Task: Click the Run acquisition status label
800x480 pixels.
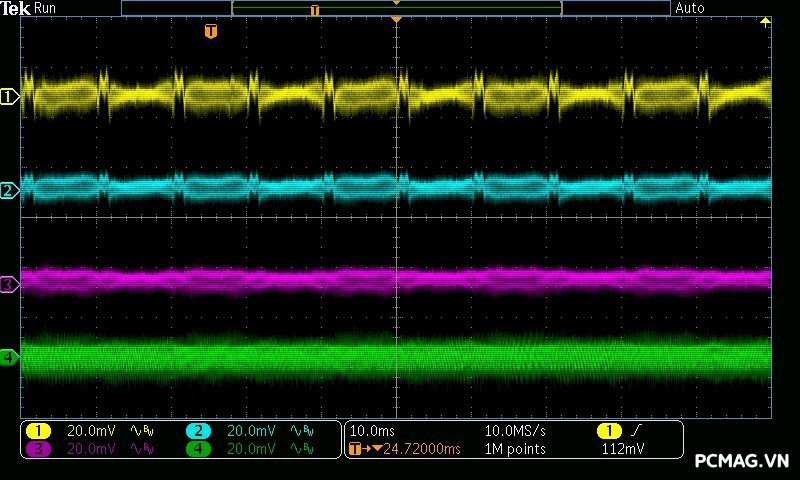Action: pyautogui.click(x=45, y=8)
